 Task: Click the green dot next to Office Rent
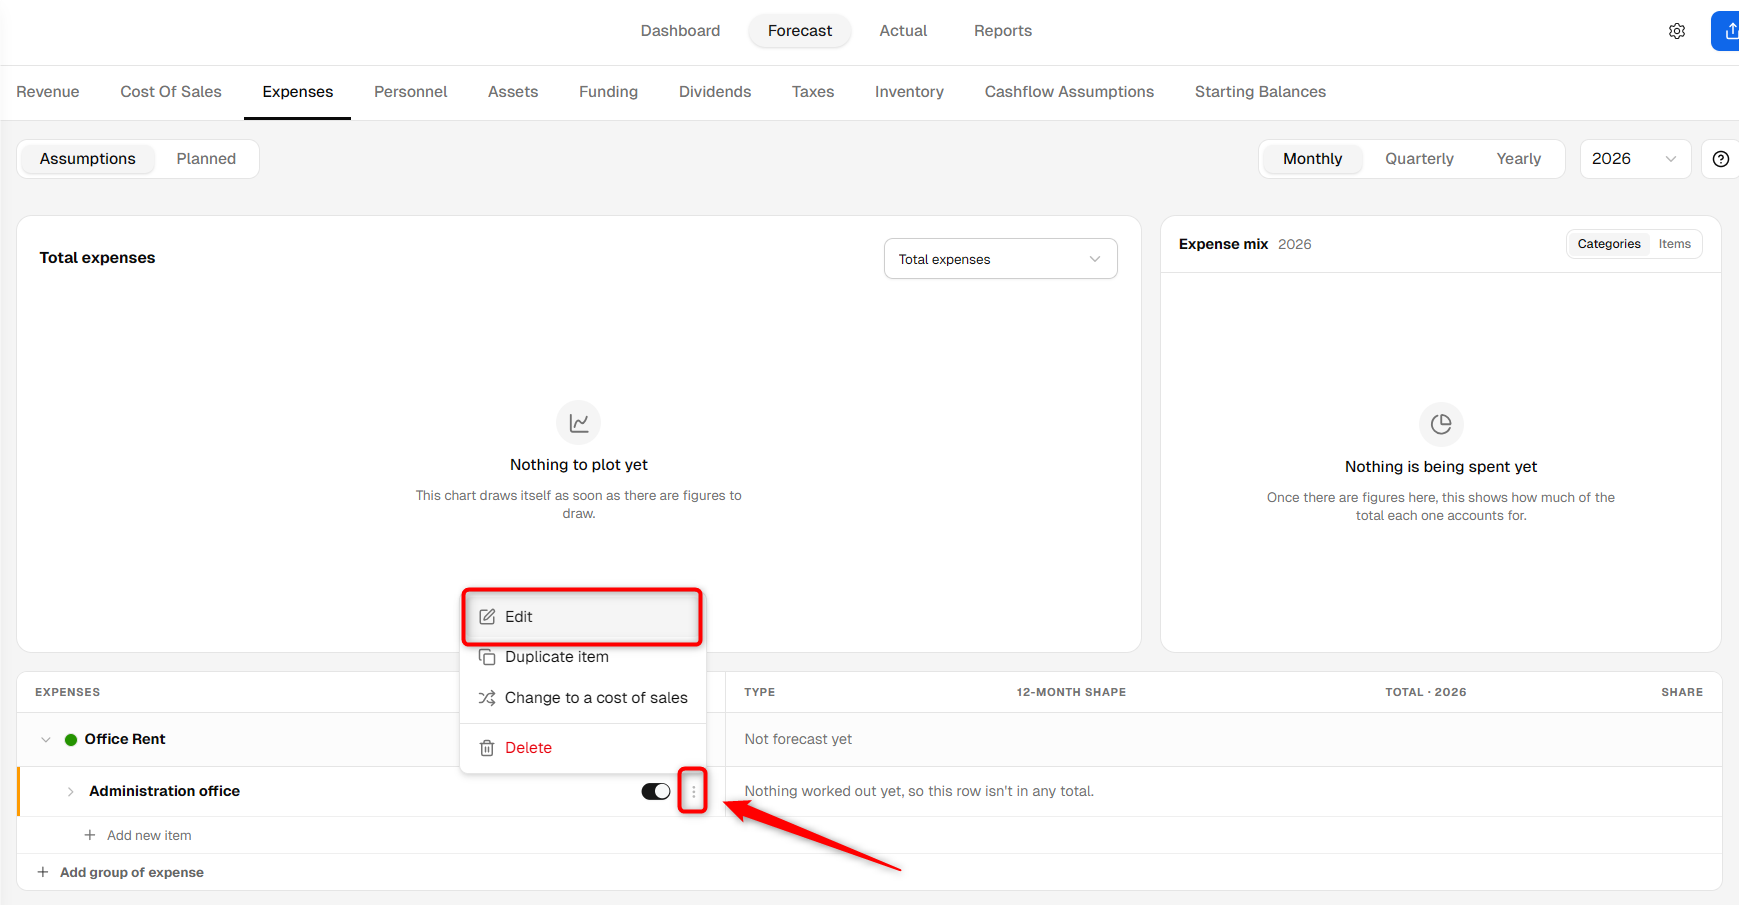click(71, 740)
